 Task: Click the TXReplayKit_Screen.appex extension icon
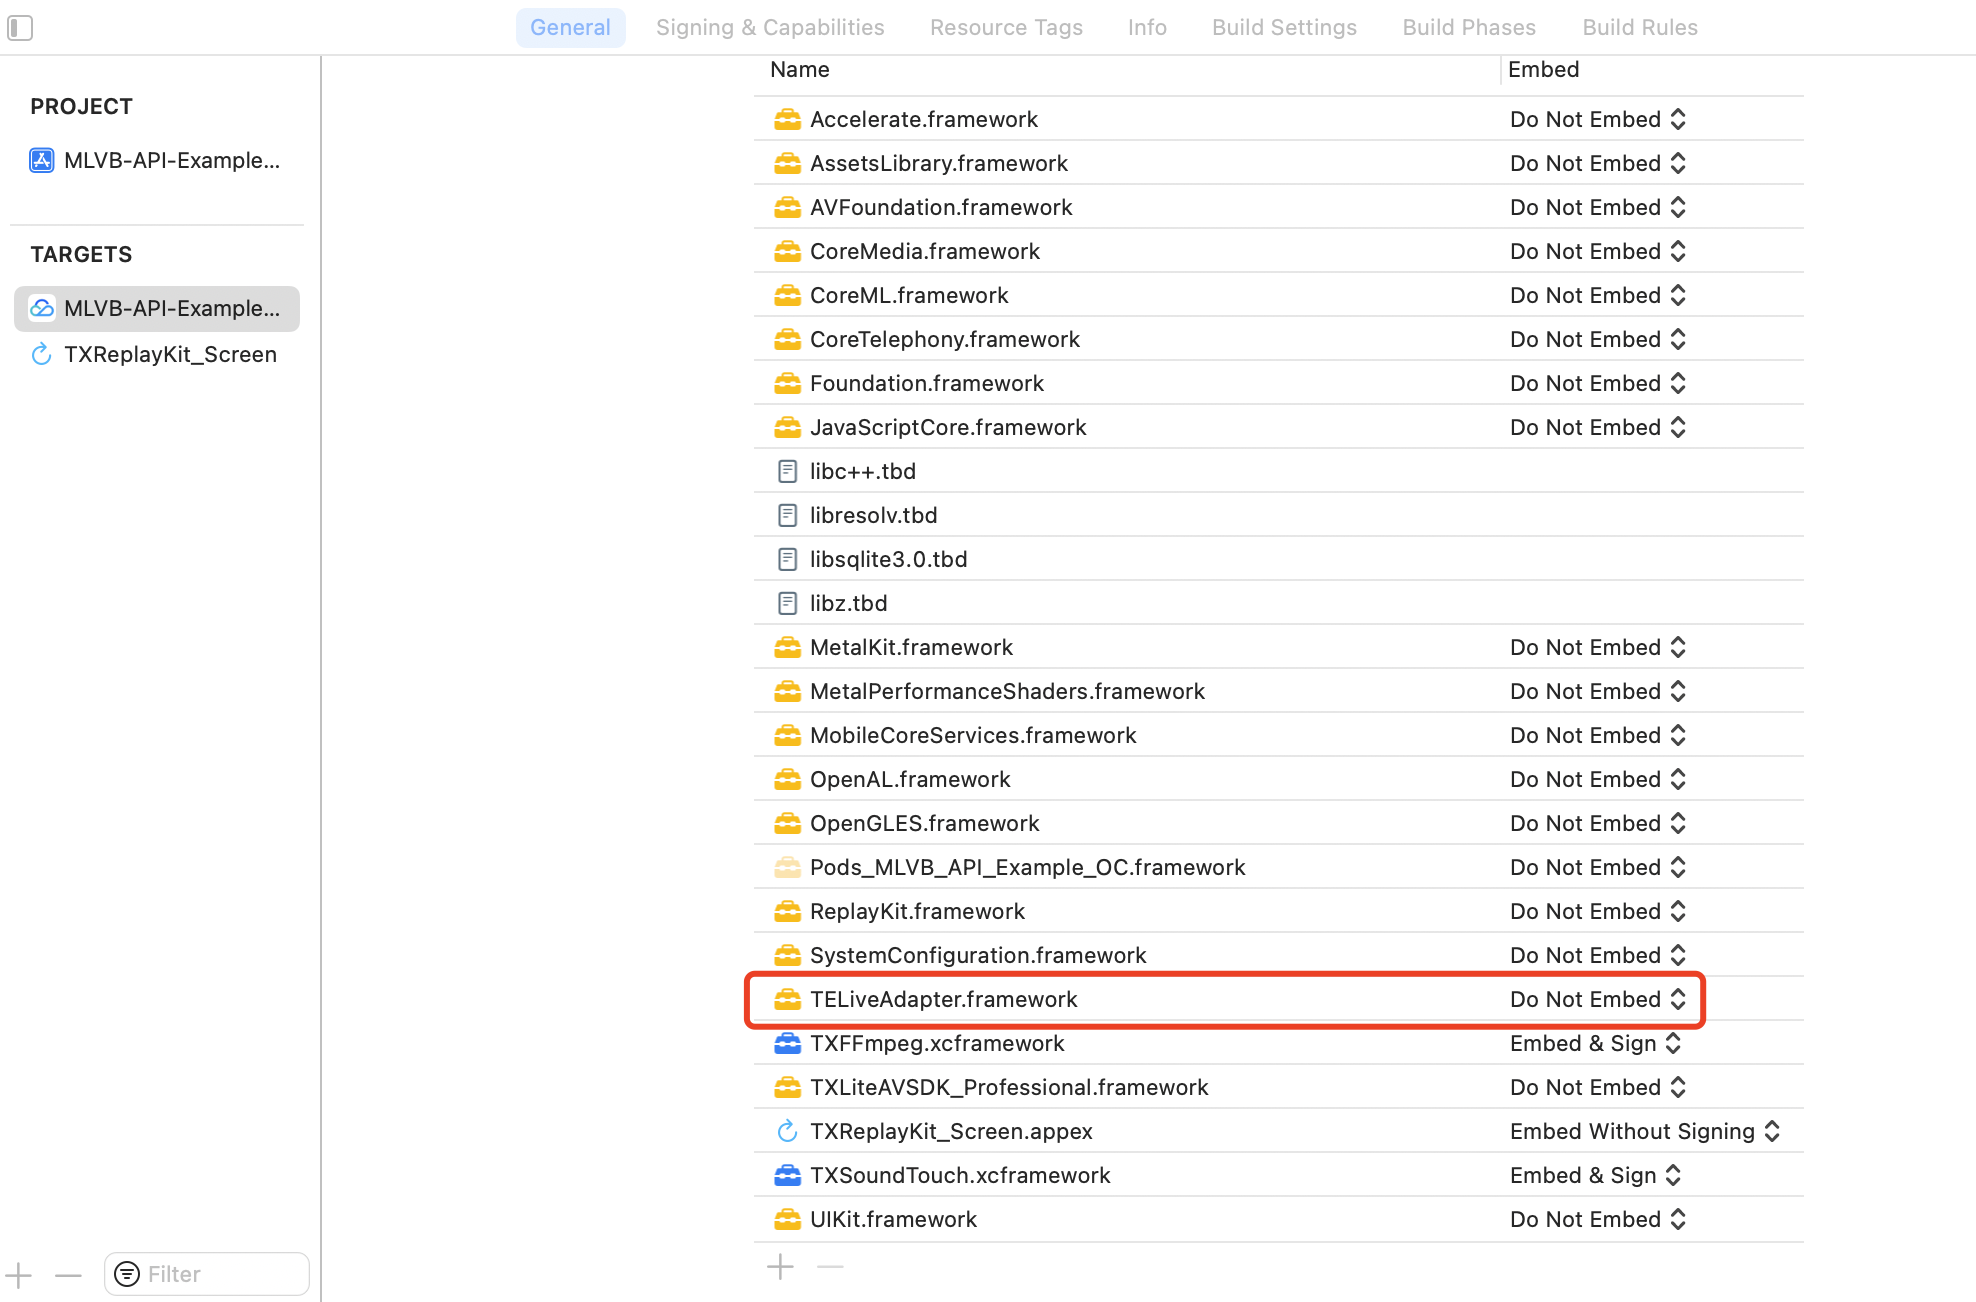pos(787,1131)
